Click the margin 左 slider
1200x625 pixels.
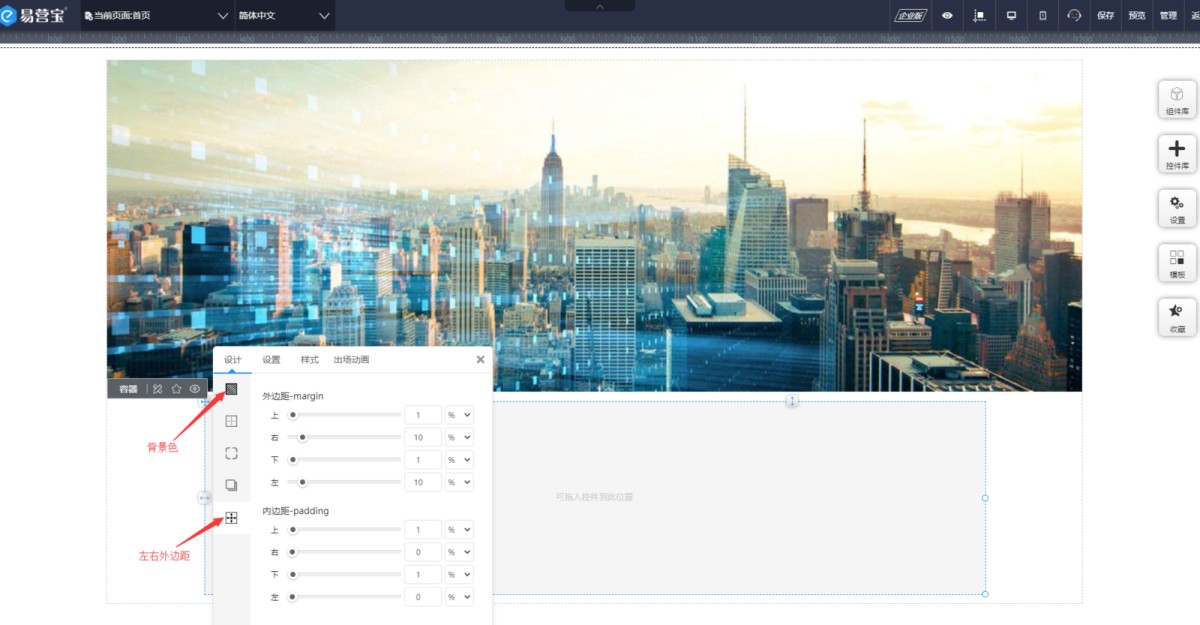coord(344,482)
